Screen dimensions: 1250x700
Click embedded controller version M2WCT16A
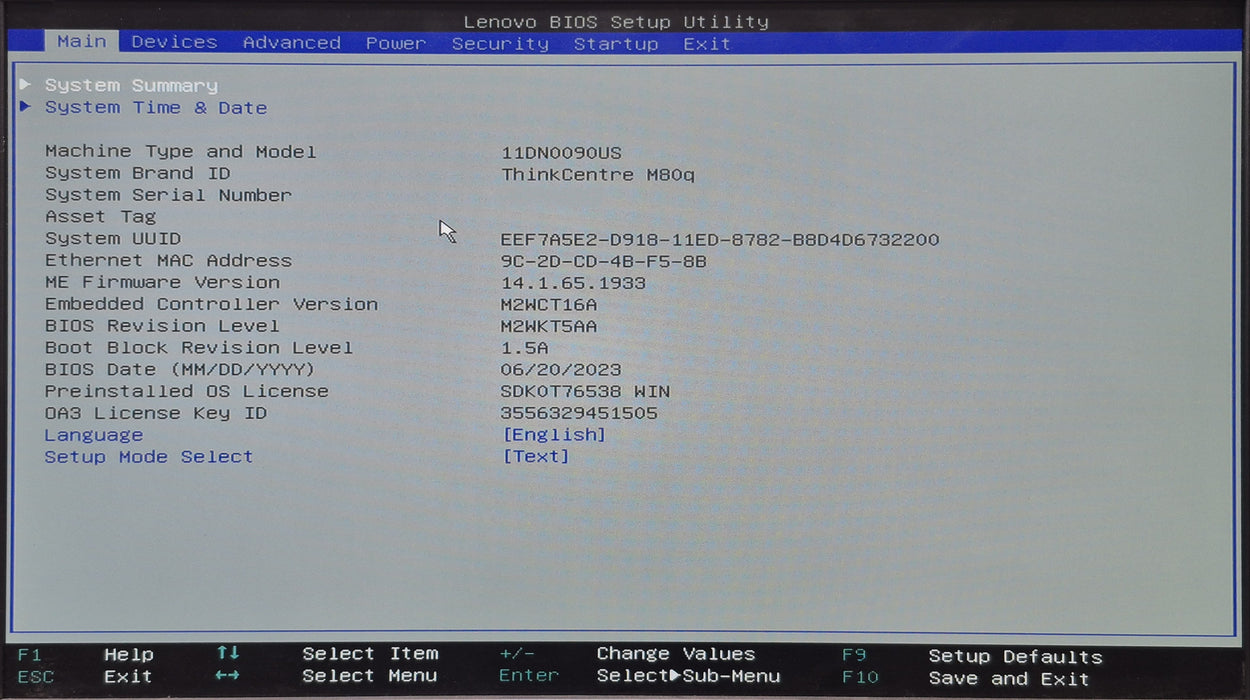point(549,305)
